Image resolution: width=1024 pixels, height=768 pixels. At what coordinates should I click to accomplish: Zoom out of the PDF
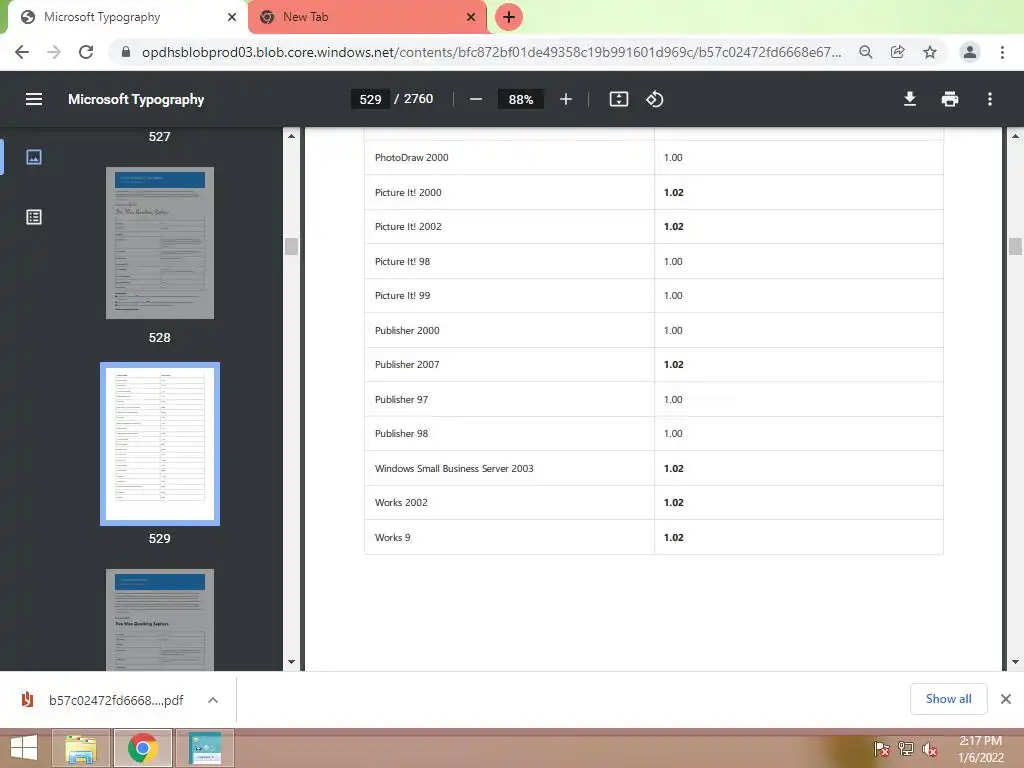point(475,99)
